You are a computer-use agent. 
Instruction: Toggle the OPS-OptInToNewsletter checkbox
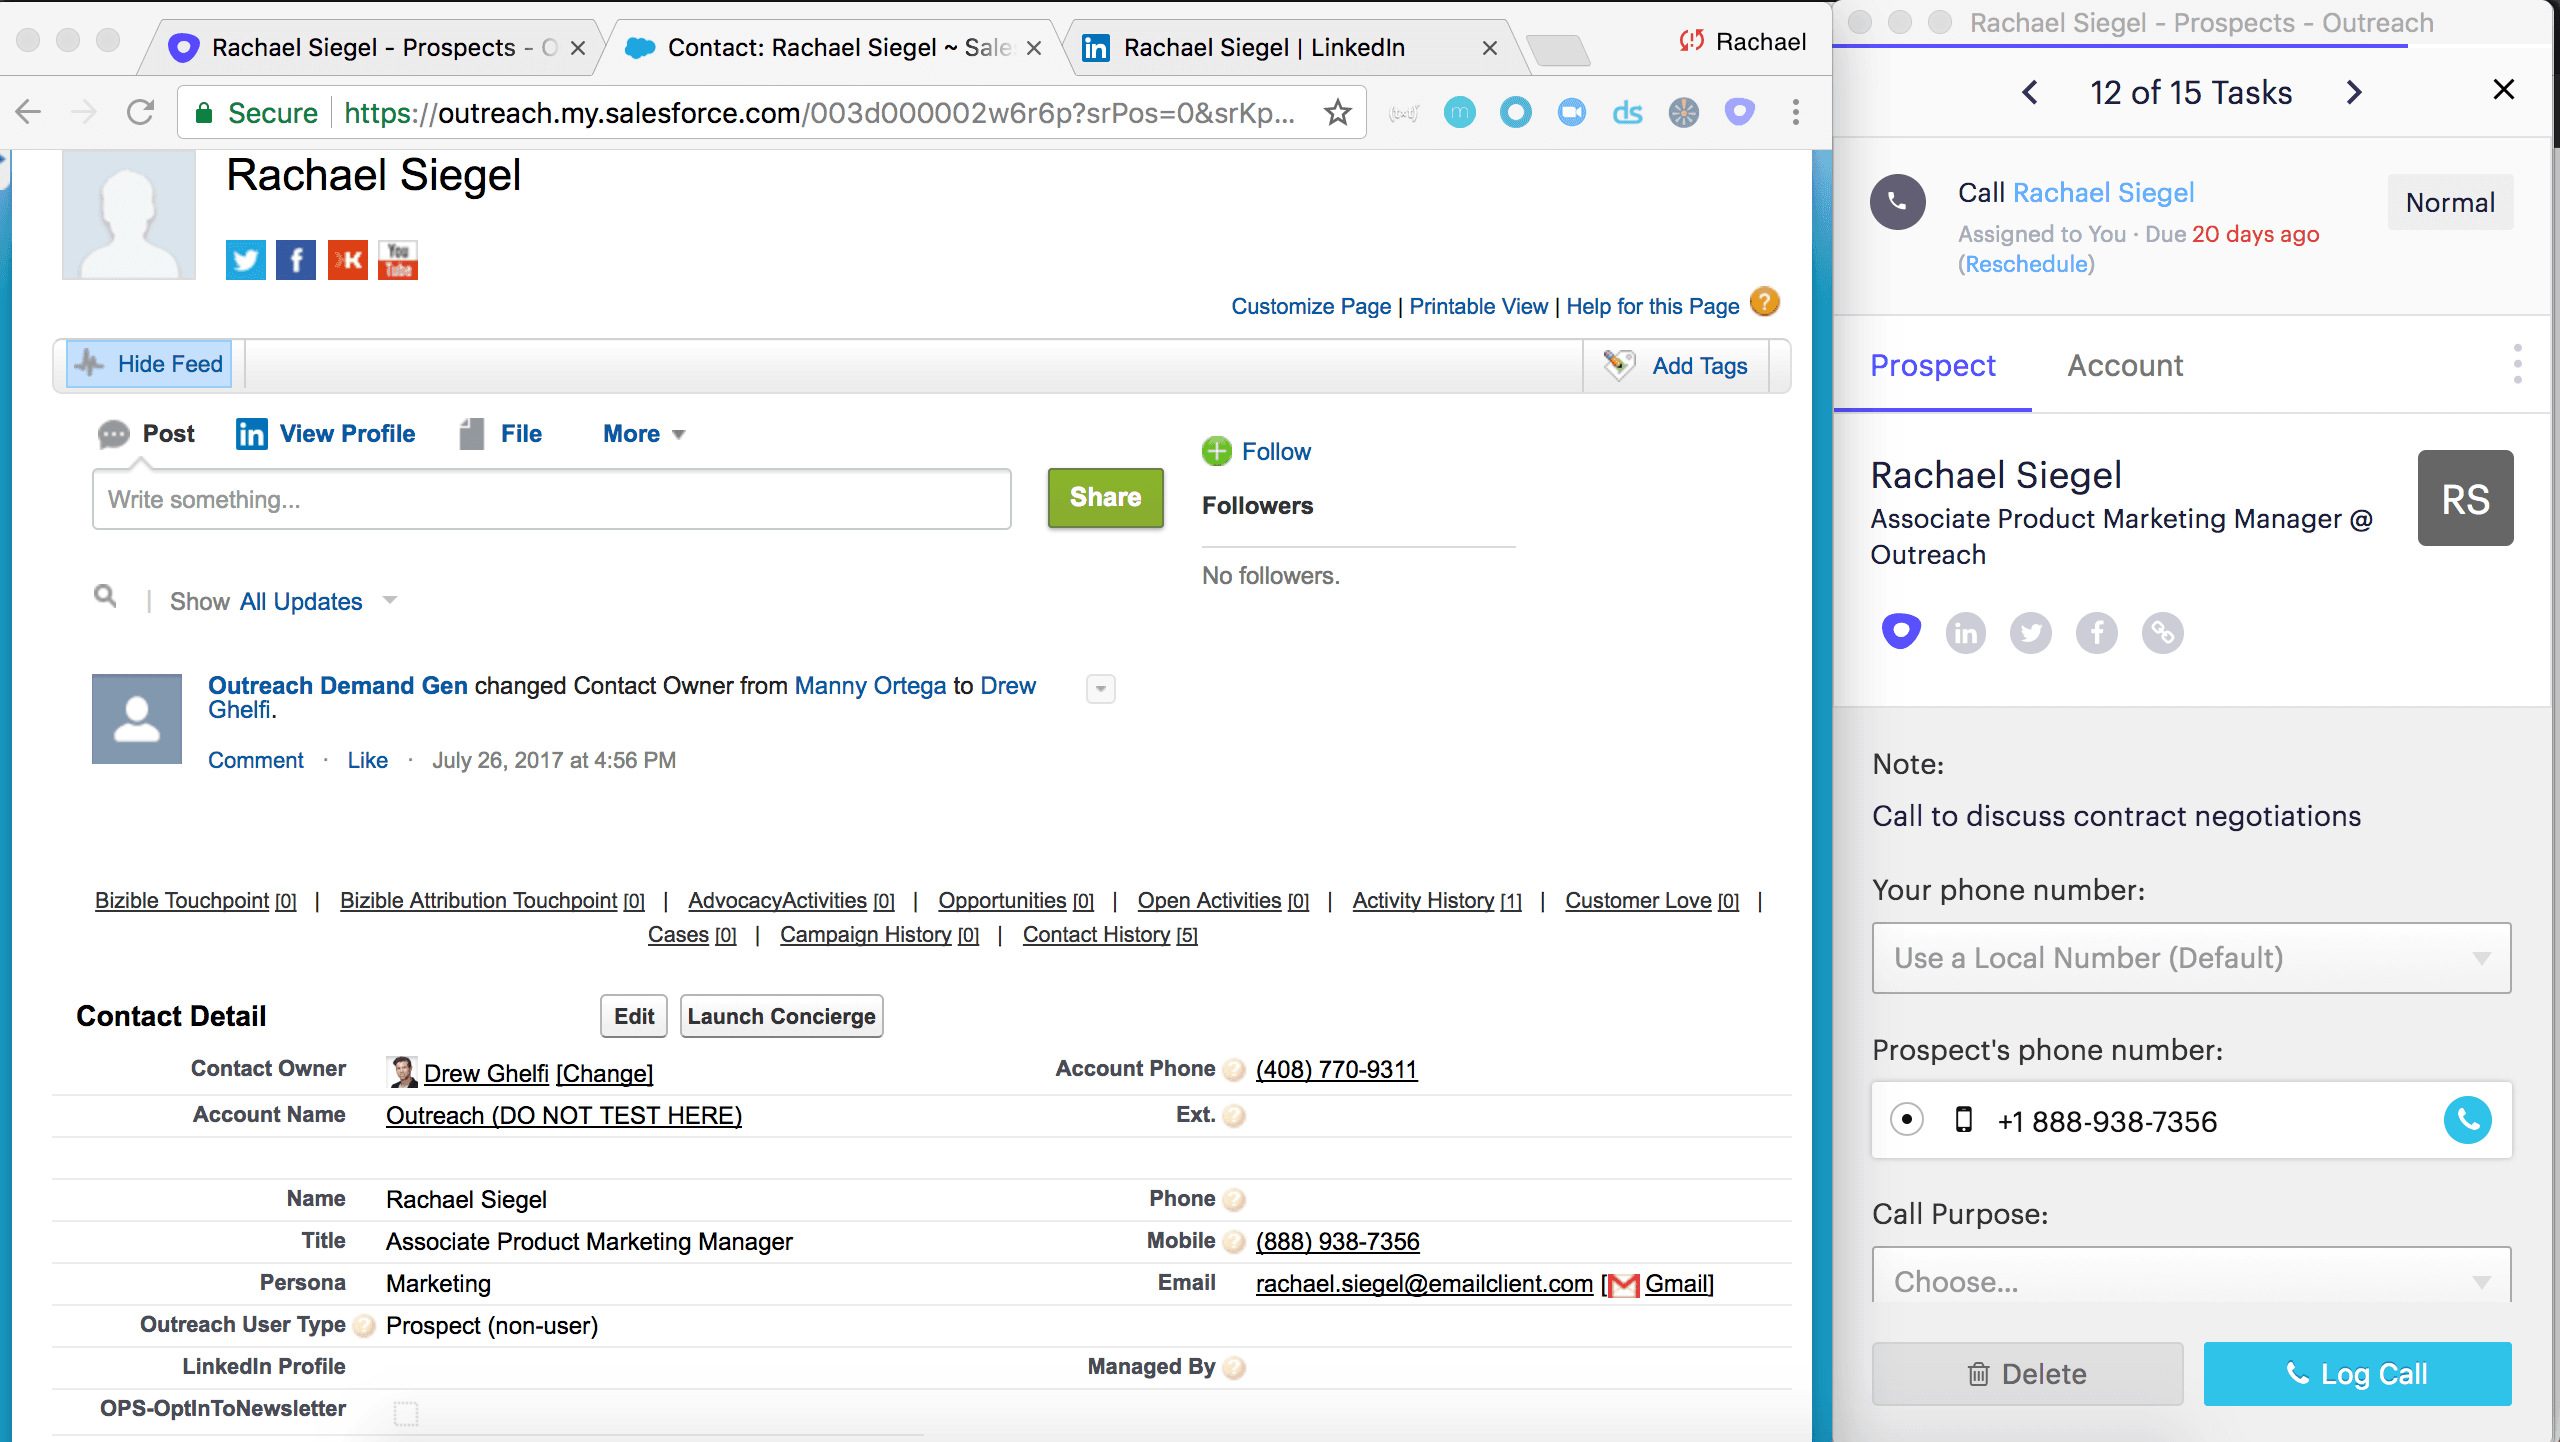[406, 1412]
